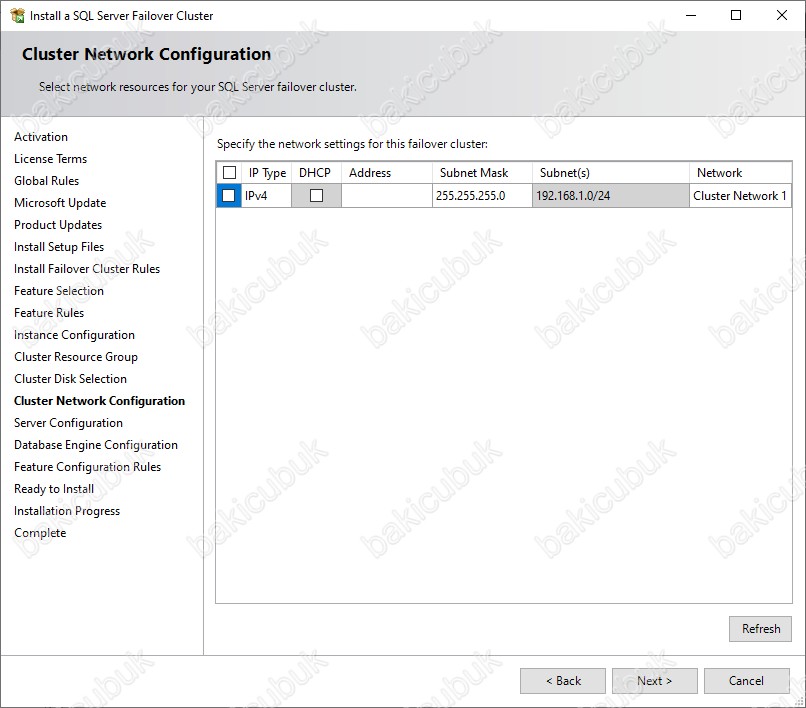
Task: Select the Product Updates step
Action: click(58, 225)
